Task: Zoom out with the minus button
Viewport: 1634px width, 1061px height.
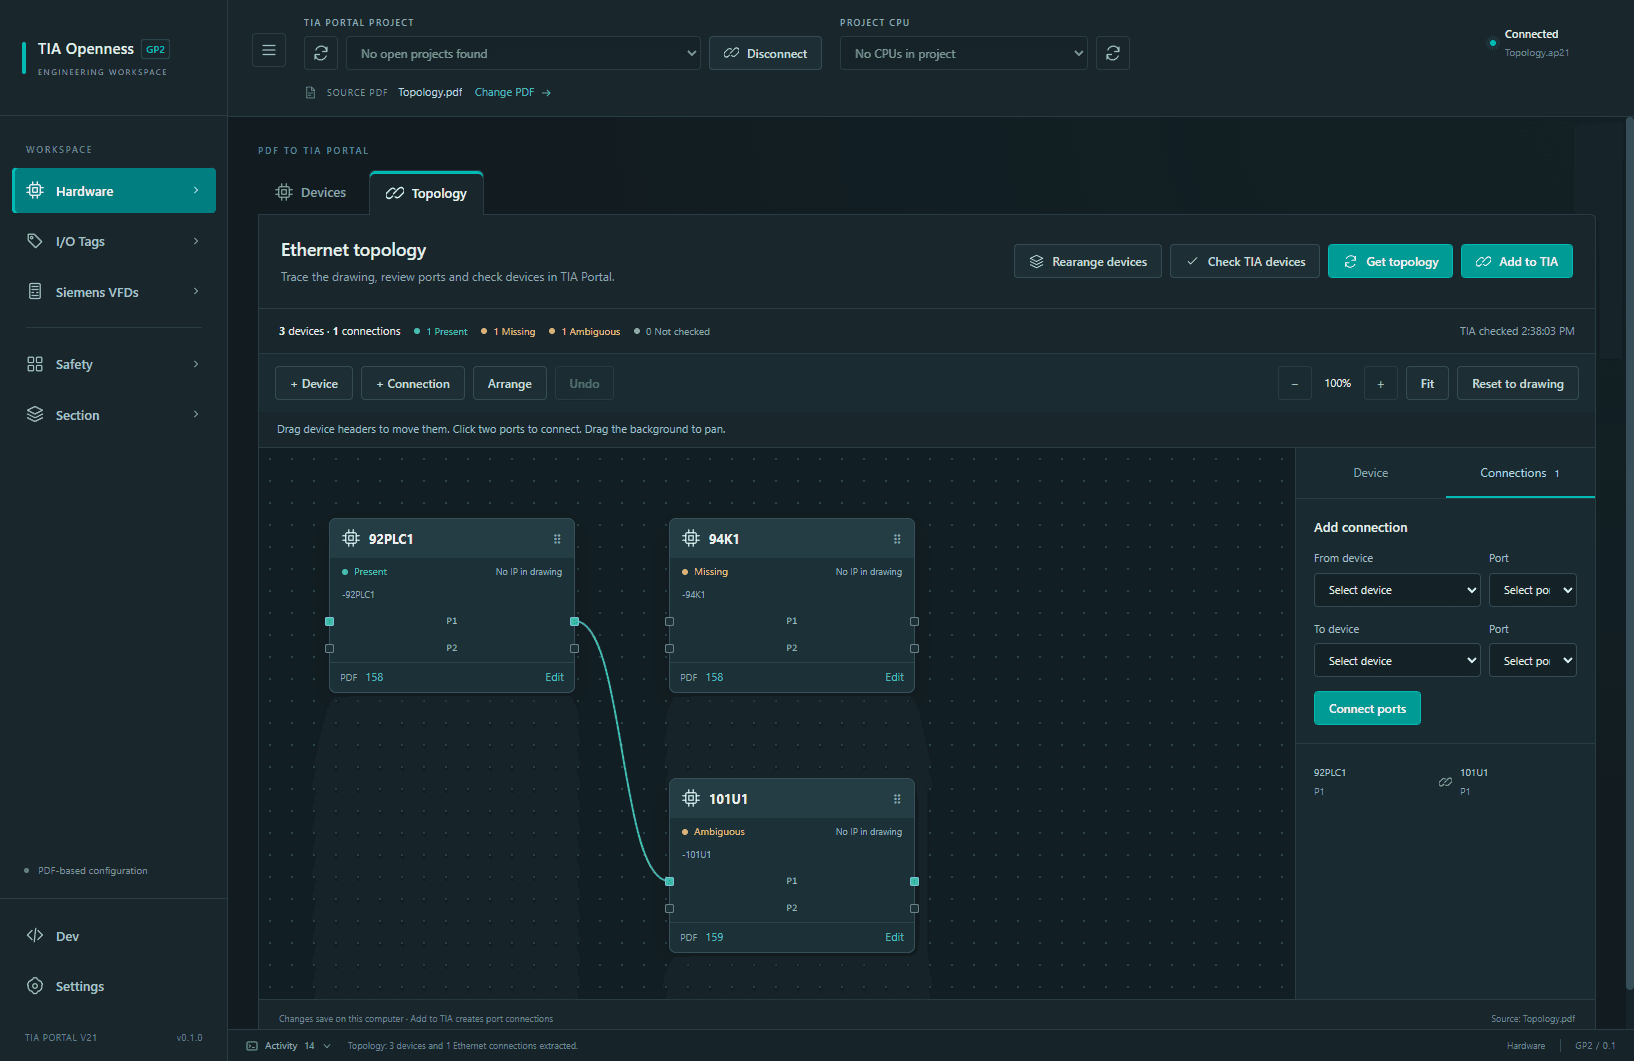Action: click(x=1295, y=384)
